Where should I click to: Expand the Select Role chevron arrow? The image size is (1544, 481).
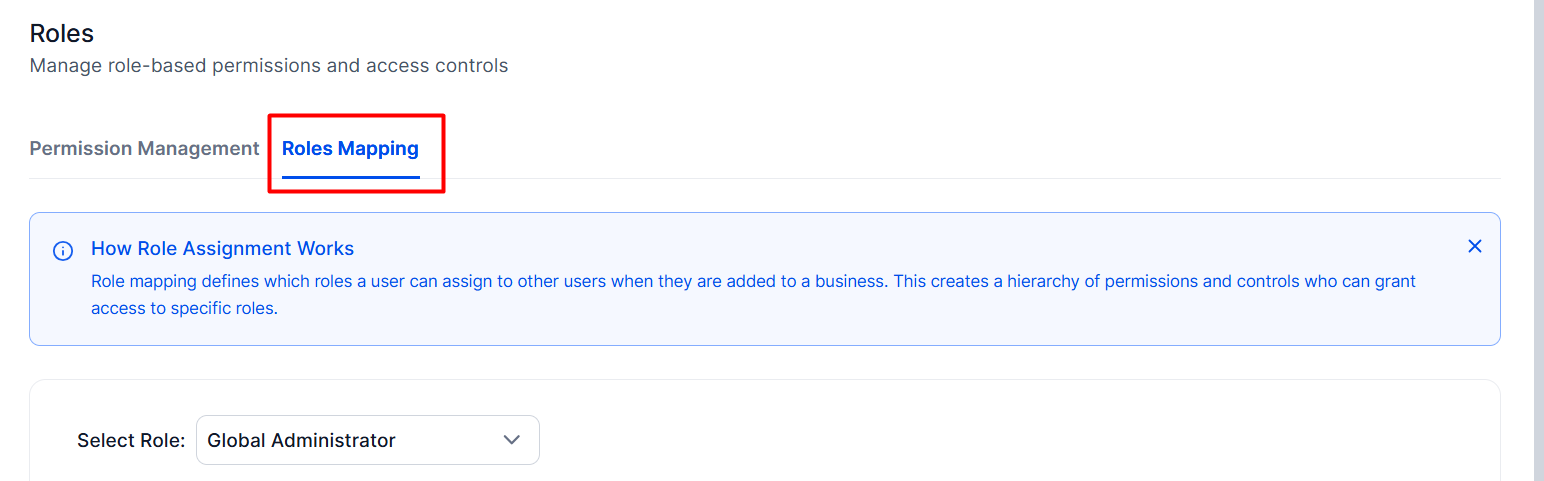point(512,440)
